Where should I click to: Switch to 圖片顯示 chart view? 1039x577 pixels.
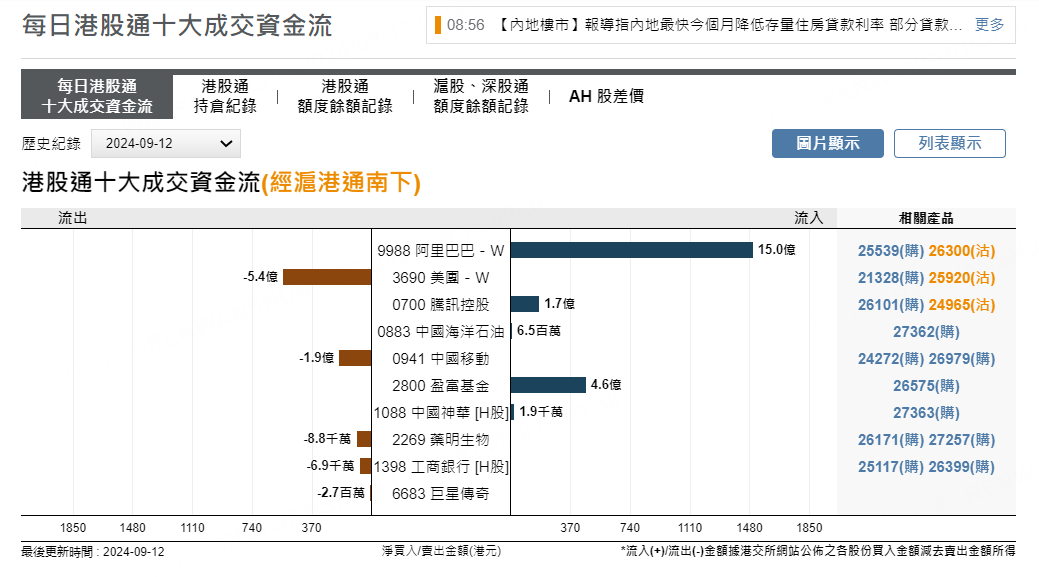(828, 143)
